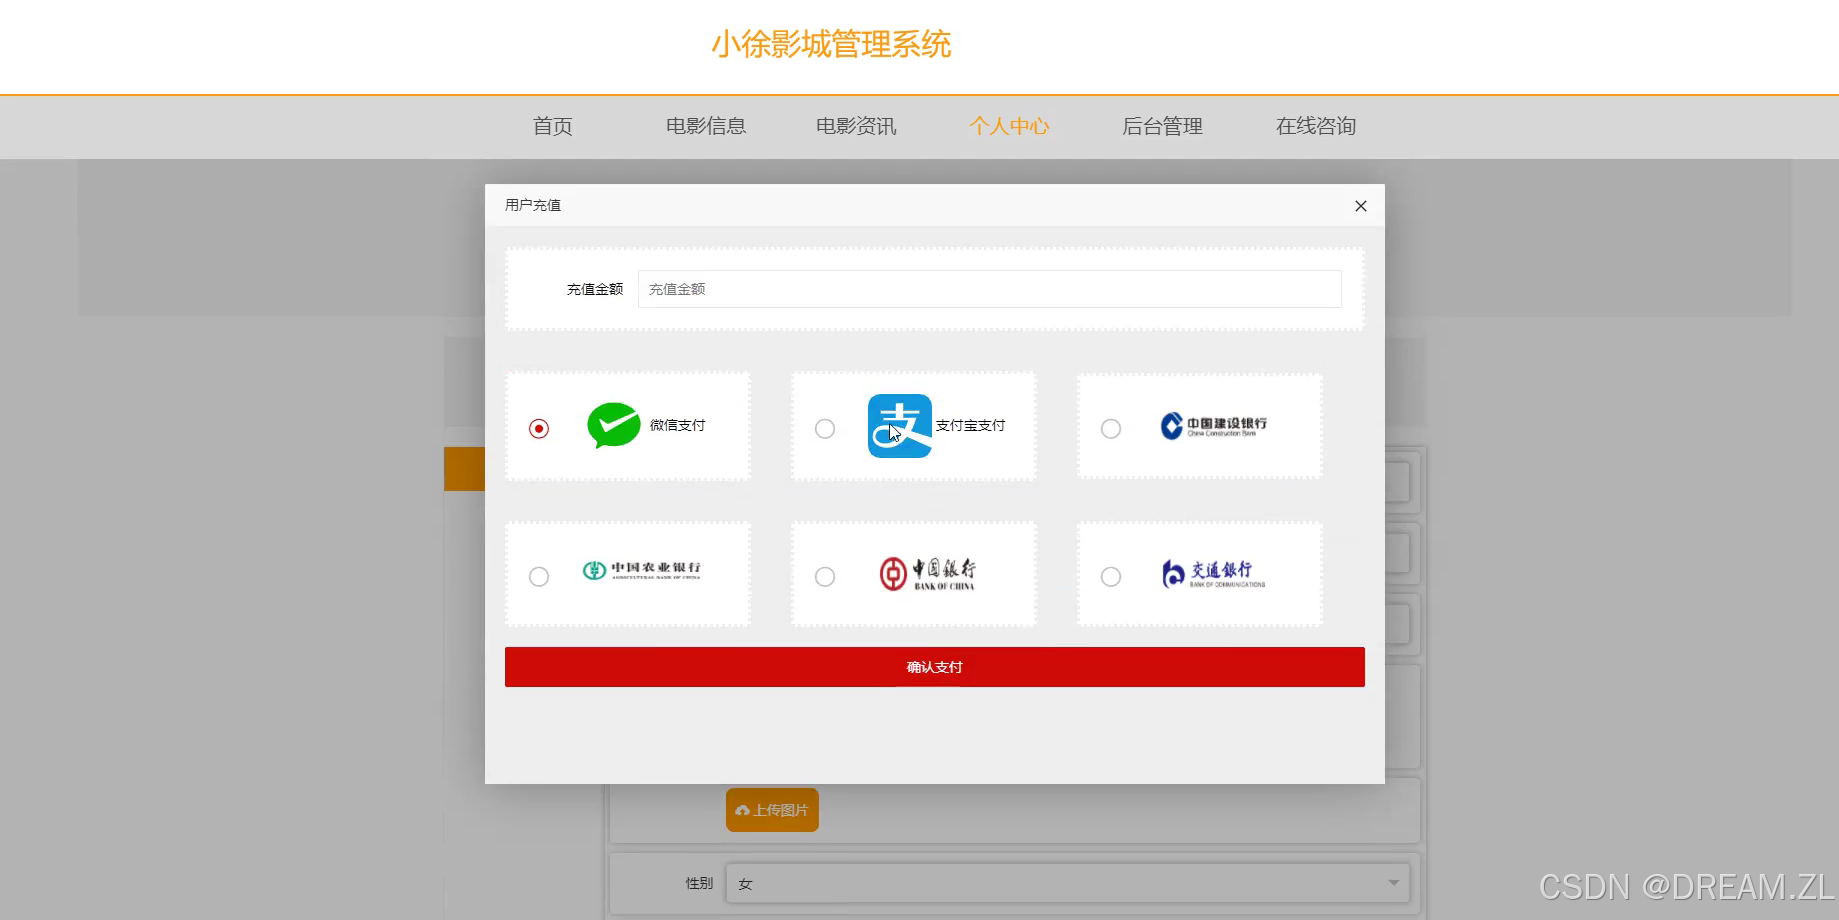Click the 小徐影城管理系统 site title
1839x920 pixels.
point(831,44)
